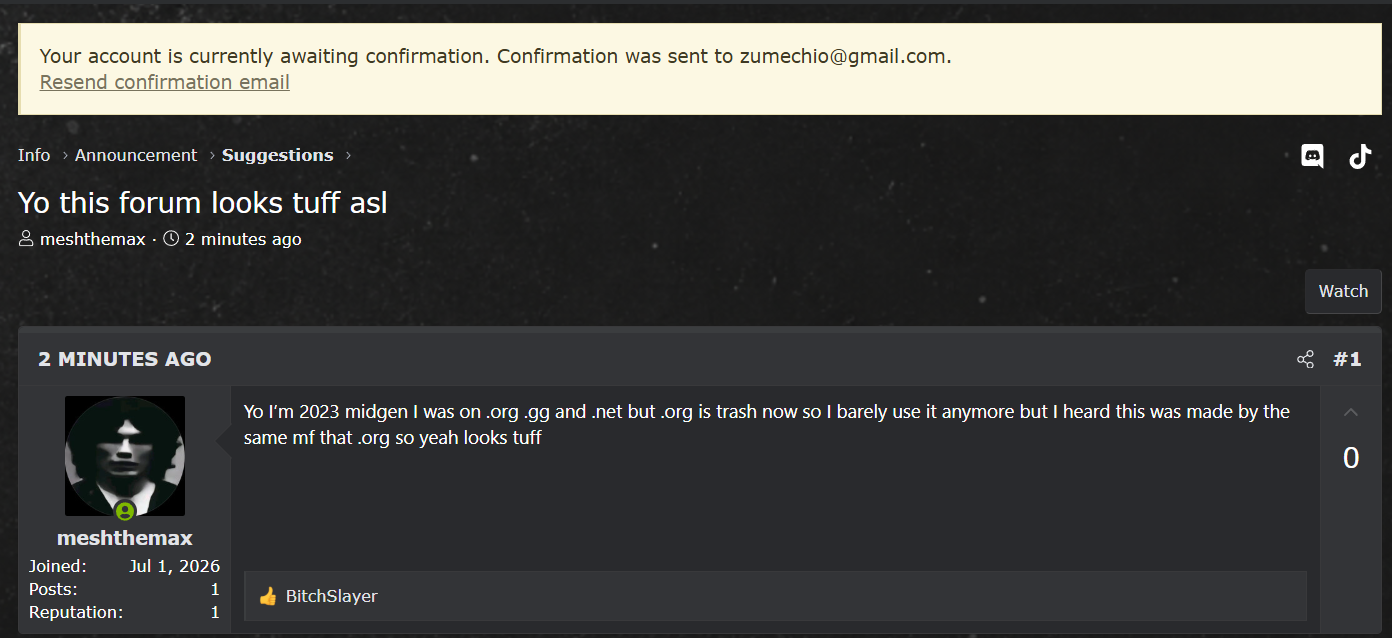Open BitchSlayer's profile from reactions
Viewport: 1392px width, 638px height.
pos(332,597)
